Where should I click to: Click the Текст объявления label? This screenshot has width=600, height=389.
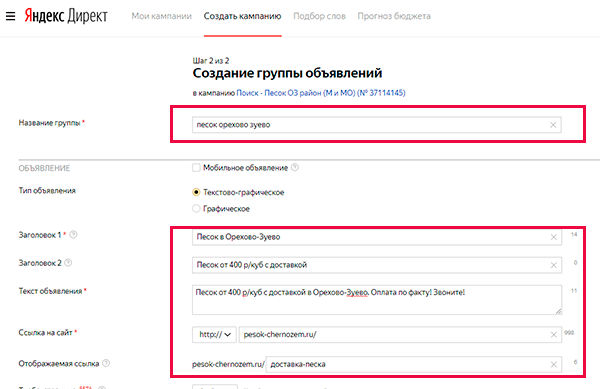tap(52, 291)
